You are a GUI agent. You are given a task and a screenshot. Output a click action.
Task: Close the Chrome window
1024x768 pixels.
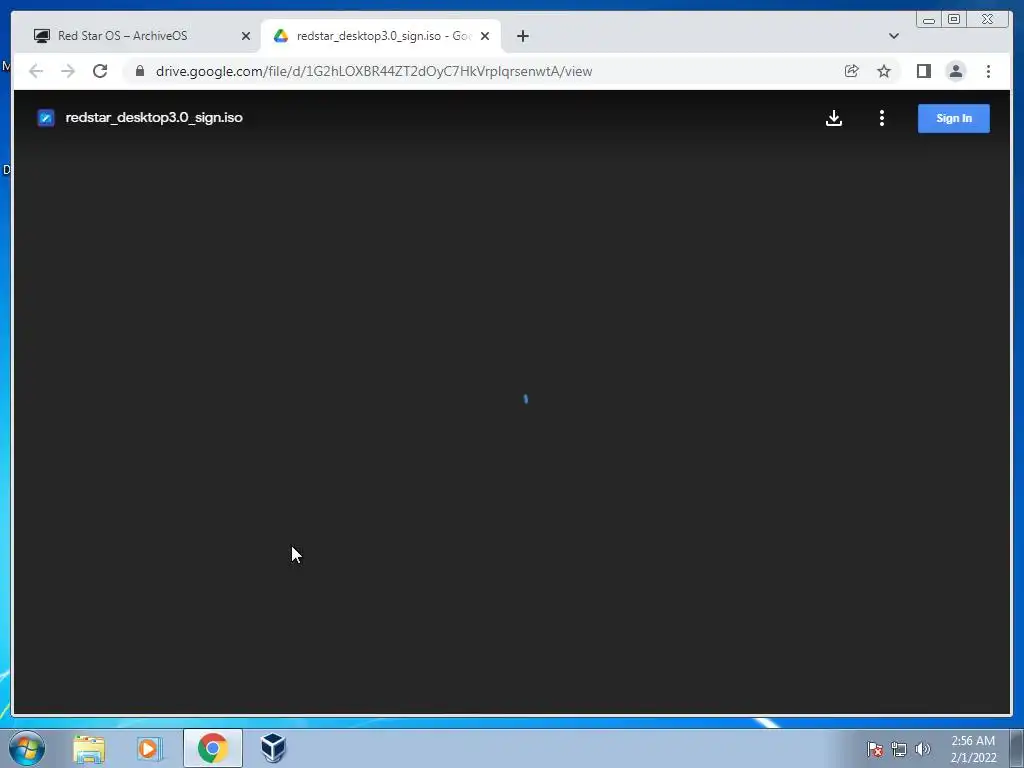(987, 20)
